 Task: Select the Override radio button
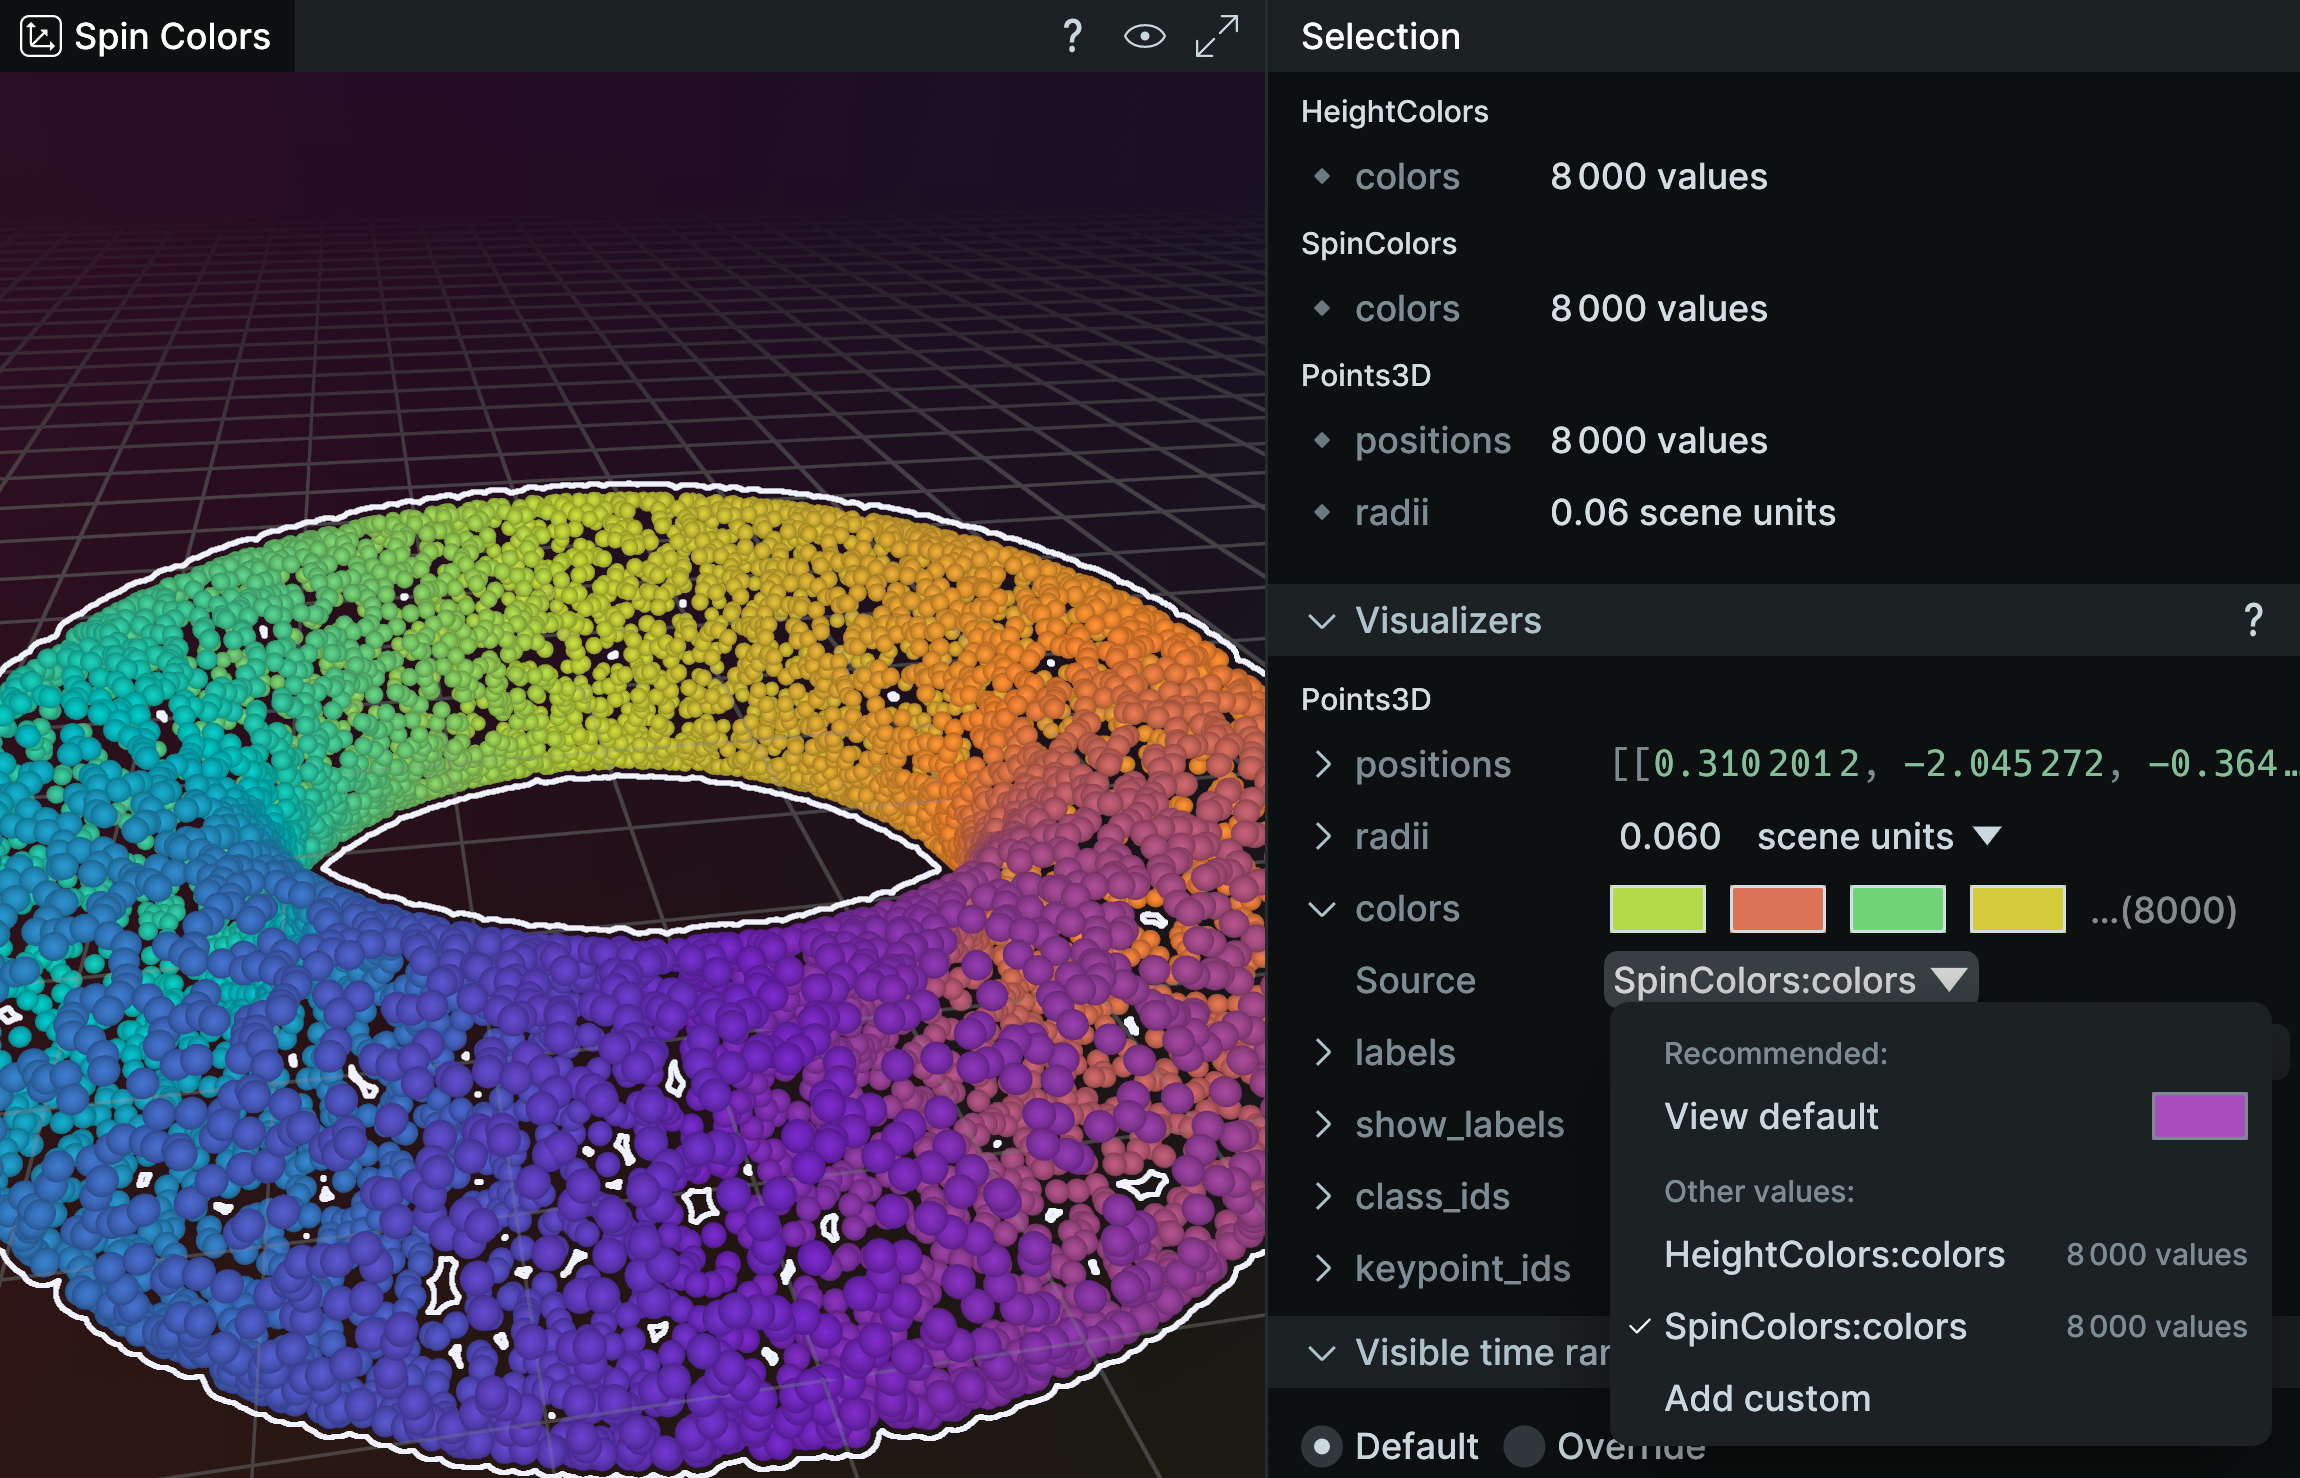pyautogui.click(x=1524, y=1446)
